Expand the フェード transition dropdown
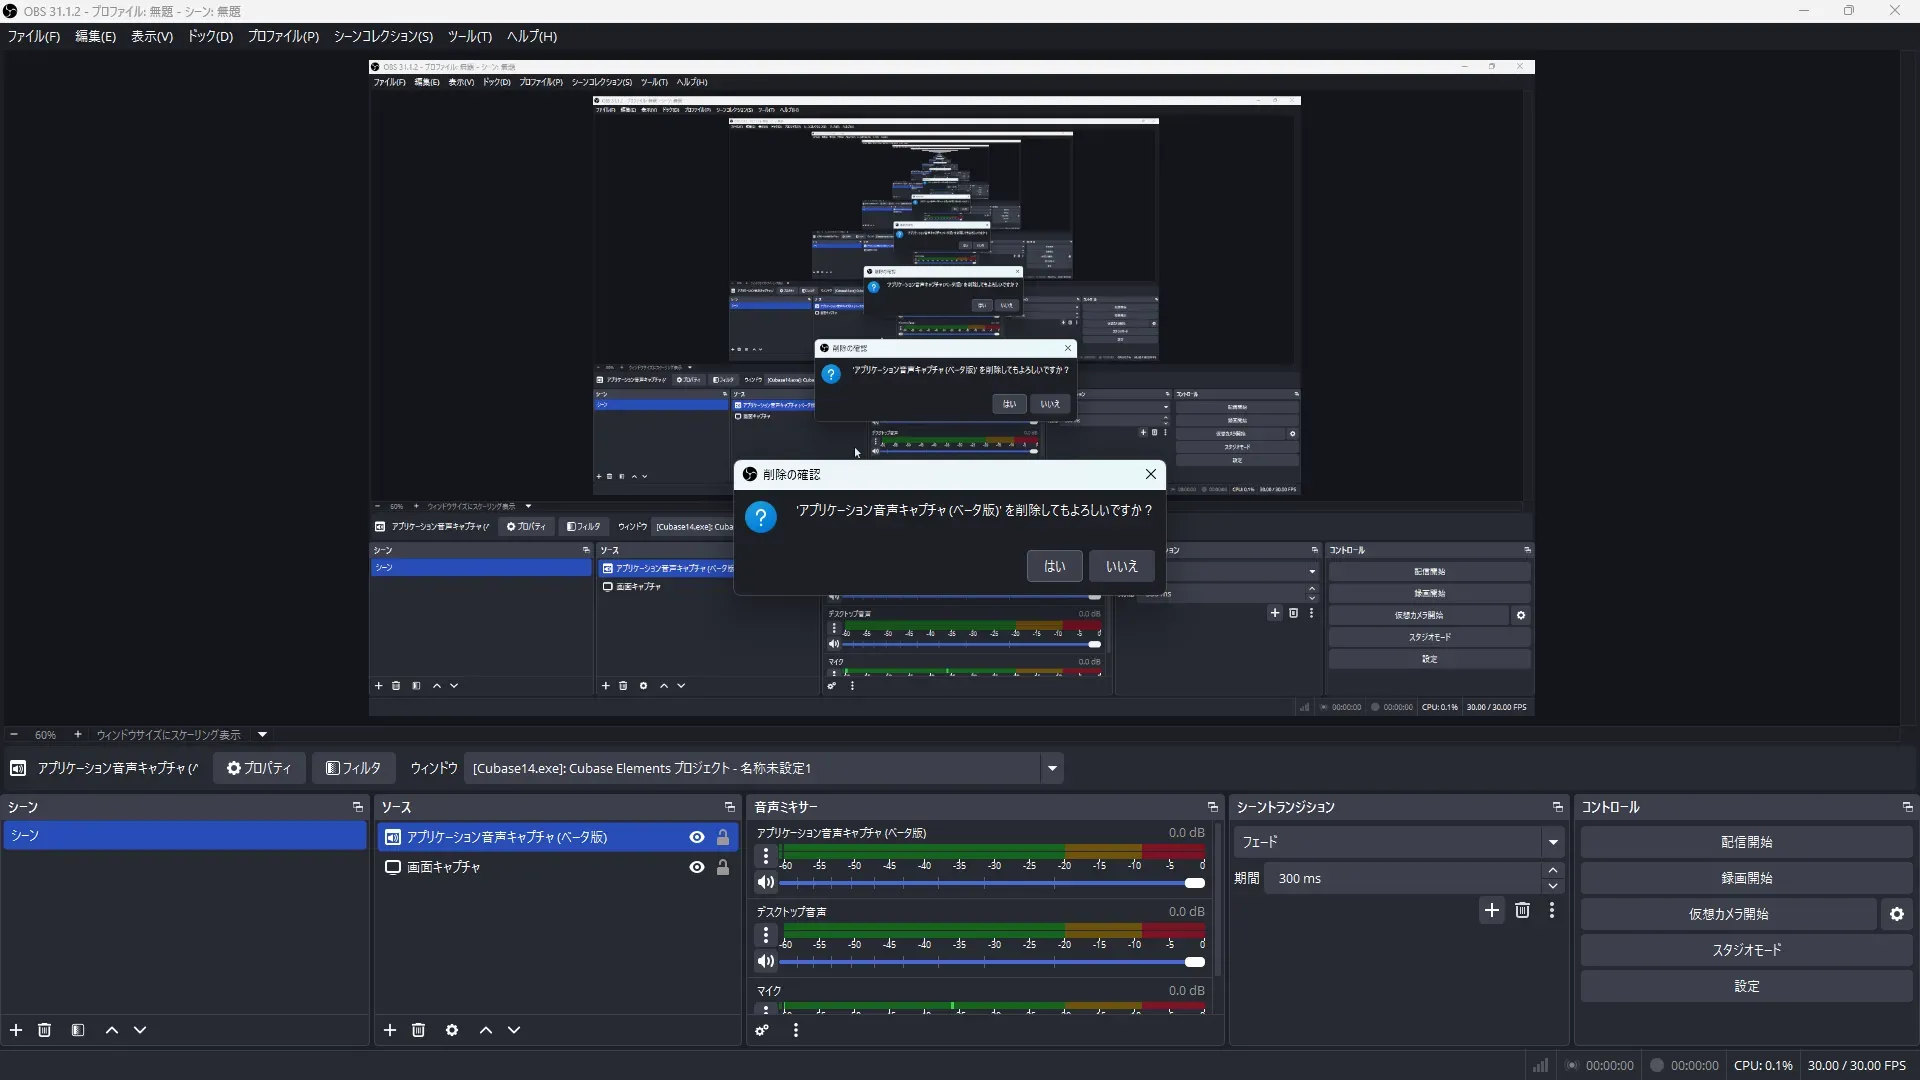Image resolution: width=1920 pixels, height=1080 pixels. click(x=1552, y=842)
